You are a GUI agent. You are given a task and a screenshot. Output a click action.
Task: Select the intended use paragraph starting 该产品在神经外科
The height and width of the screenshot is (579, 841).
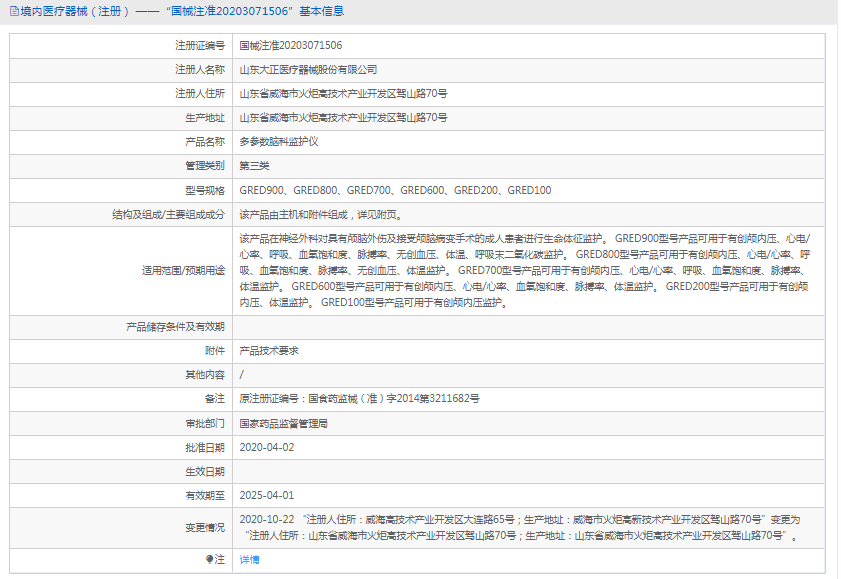pyautogui.click(x=525, y=271)
